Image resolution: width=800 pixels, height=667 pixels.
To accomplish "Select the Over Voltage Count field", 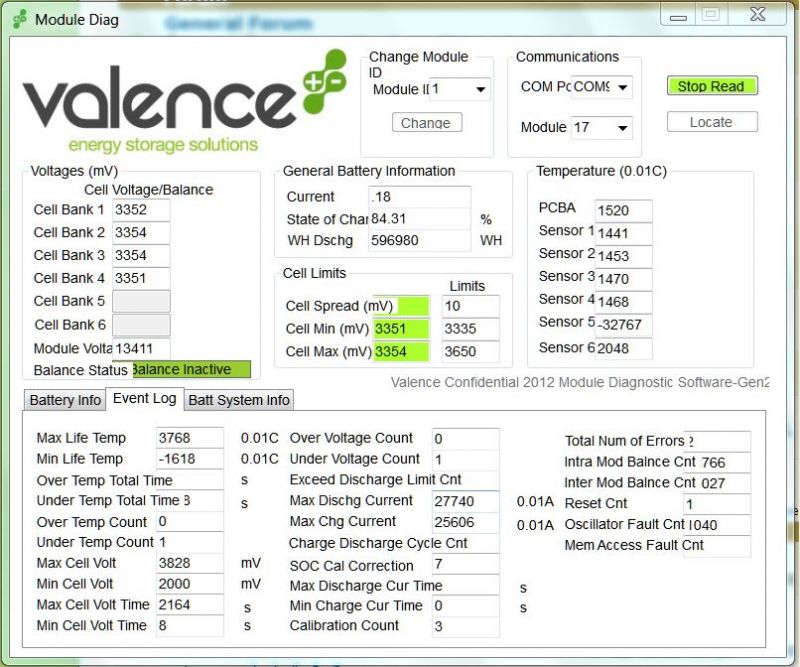I will 465,438.
